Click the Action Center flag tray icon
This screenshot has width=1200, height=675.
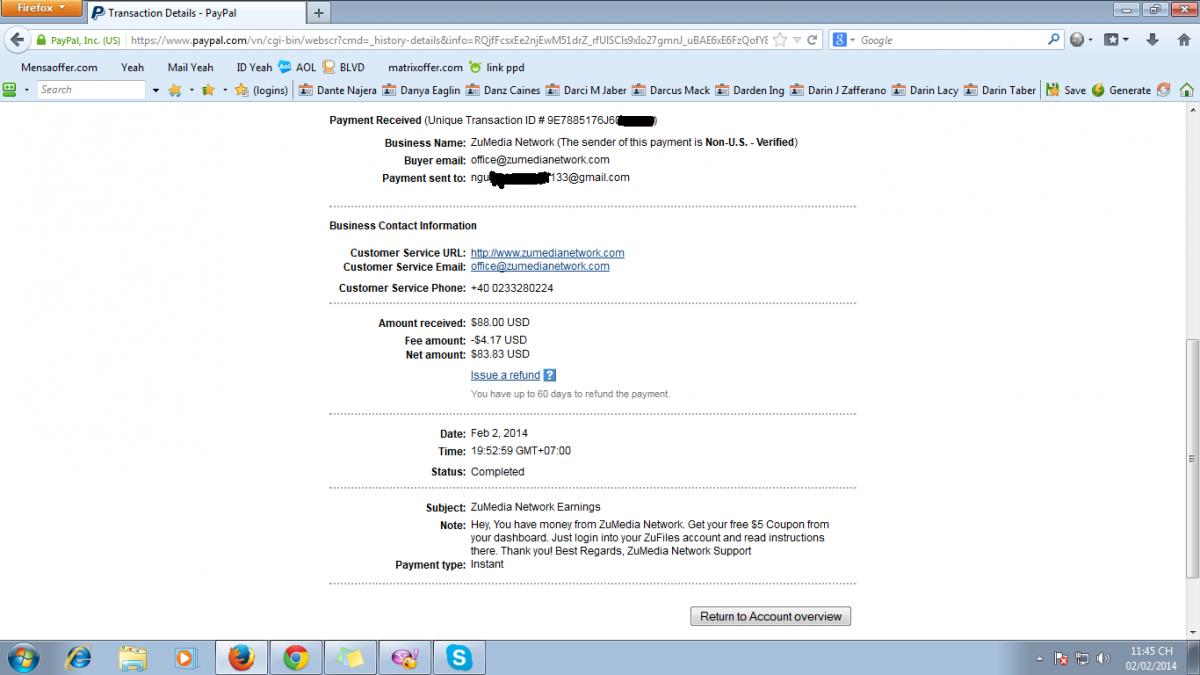[x=1062, y=658]
